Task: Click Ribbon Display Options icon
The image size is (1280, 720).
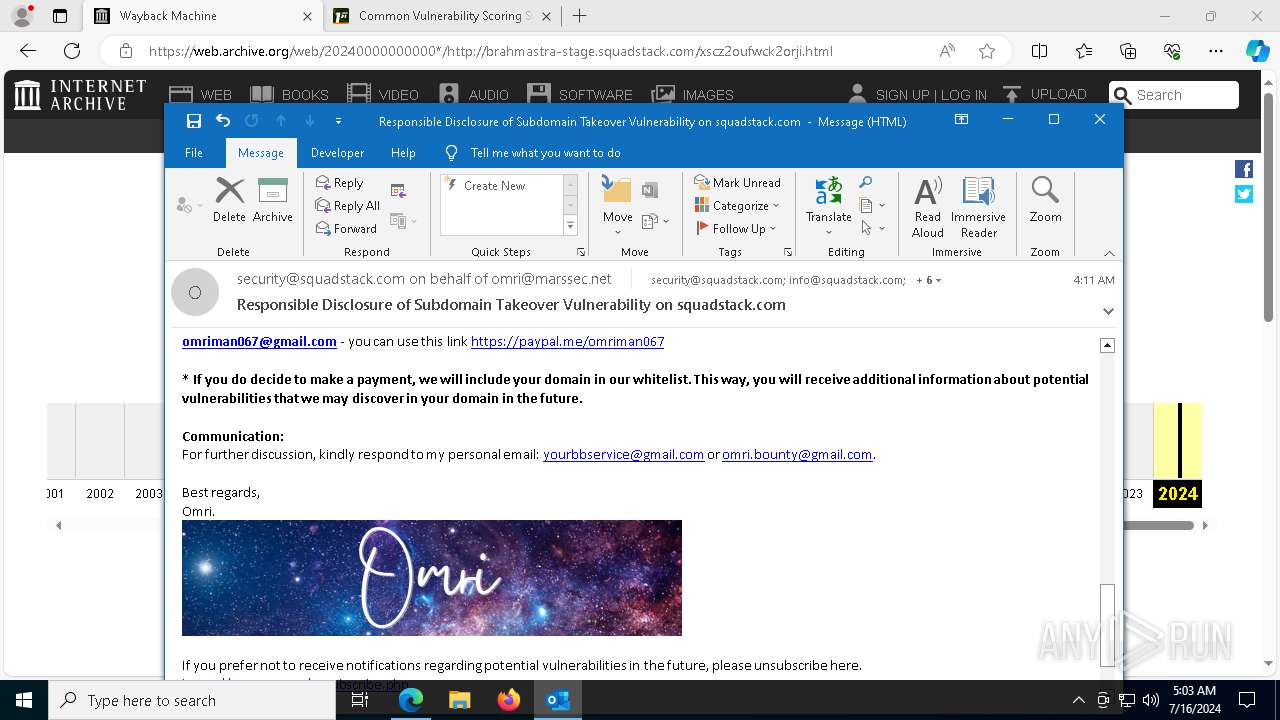Action: [961, 120]
